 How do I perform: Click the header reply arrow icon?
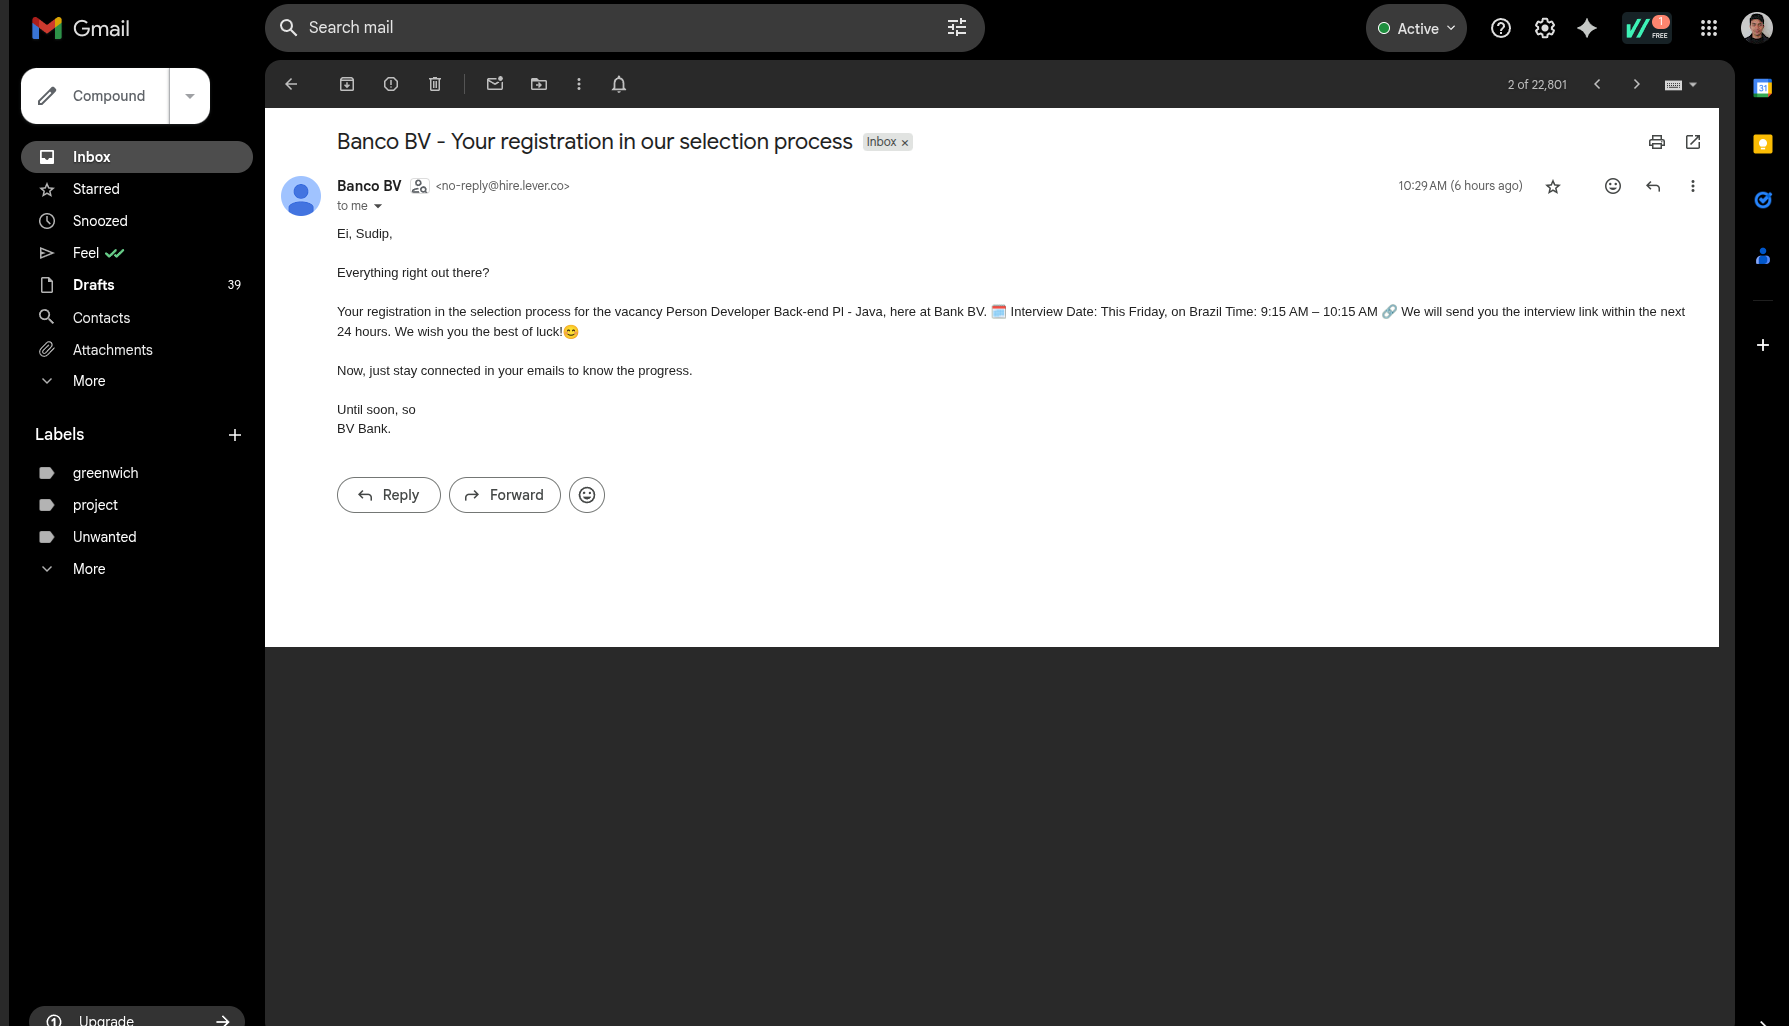click(1653, 186)
